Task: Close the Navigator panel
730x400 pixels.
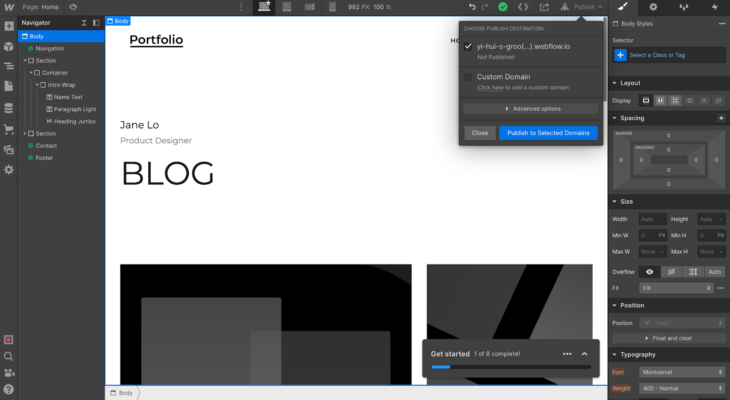Action: 84,22
